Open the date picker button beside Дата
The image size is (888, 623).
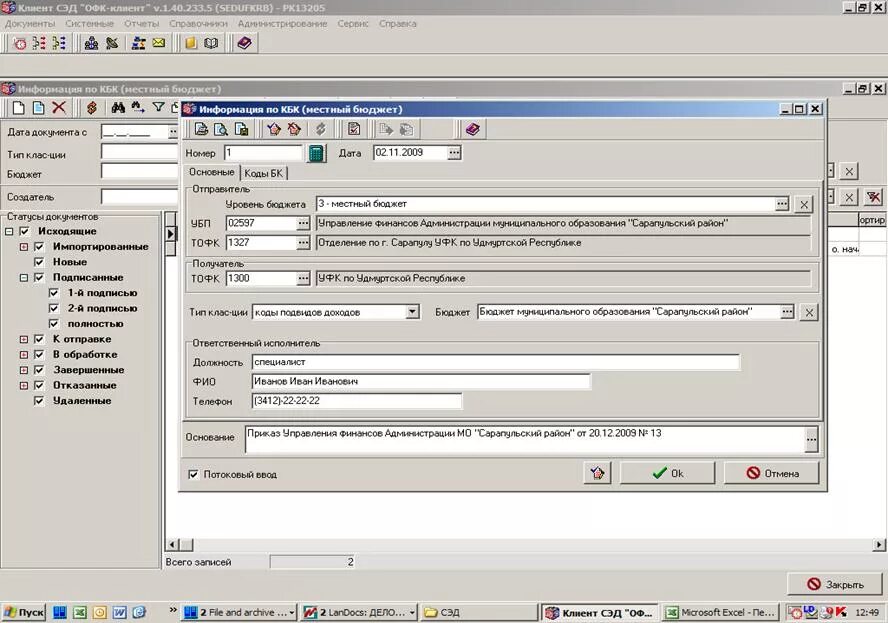pyautogui.click(x=454, y=152)
